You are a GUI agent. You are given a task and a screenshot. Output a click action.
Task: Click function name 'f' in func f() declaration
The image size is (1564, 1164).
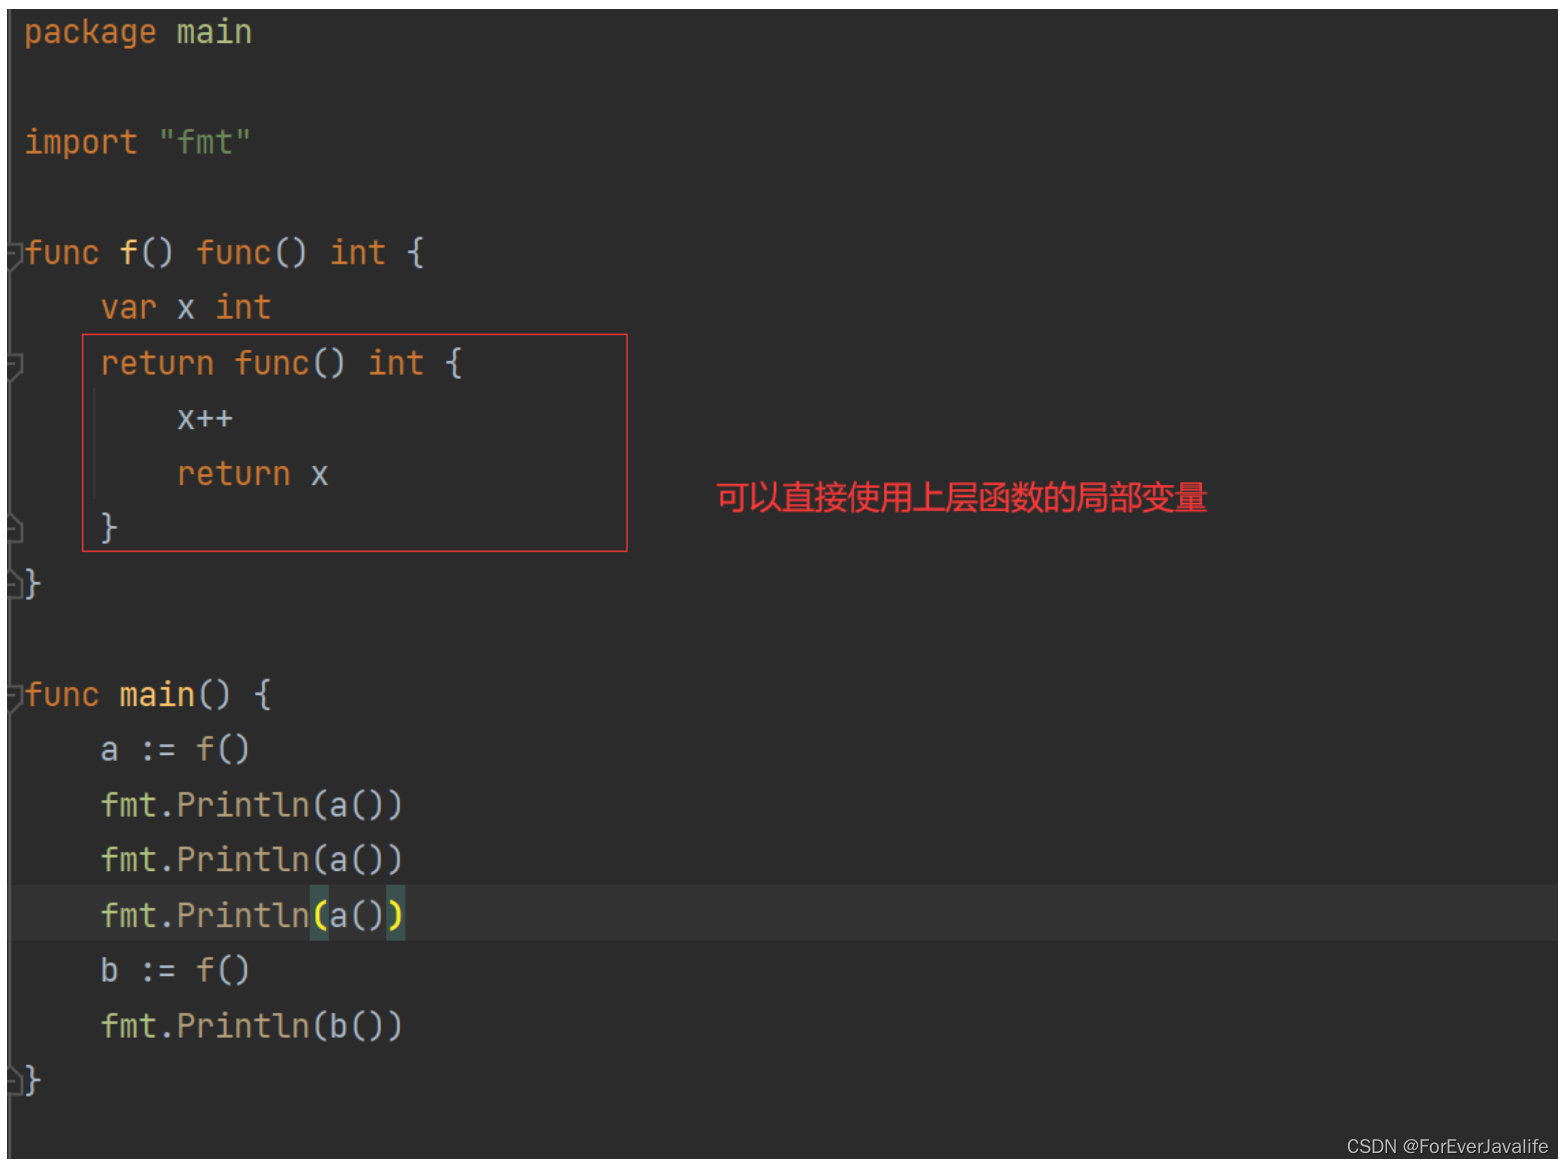129,252
